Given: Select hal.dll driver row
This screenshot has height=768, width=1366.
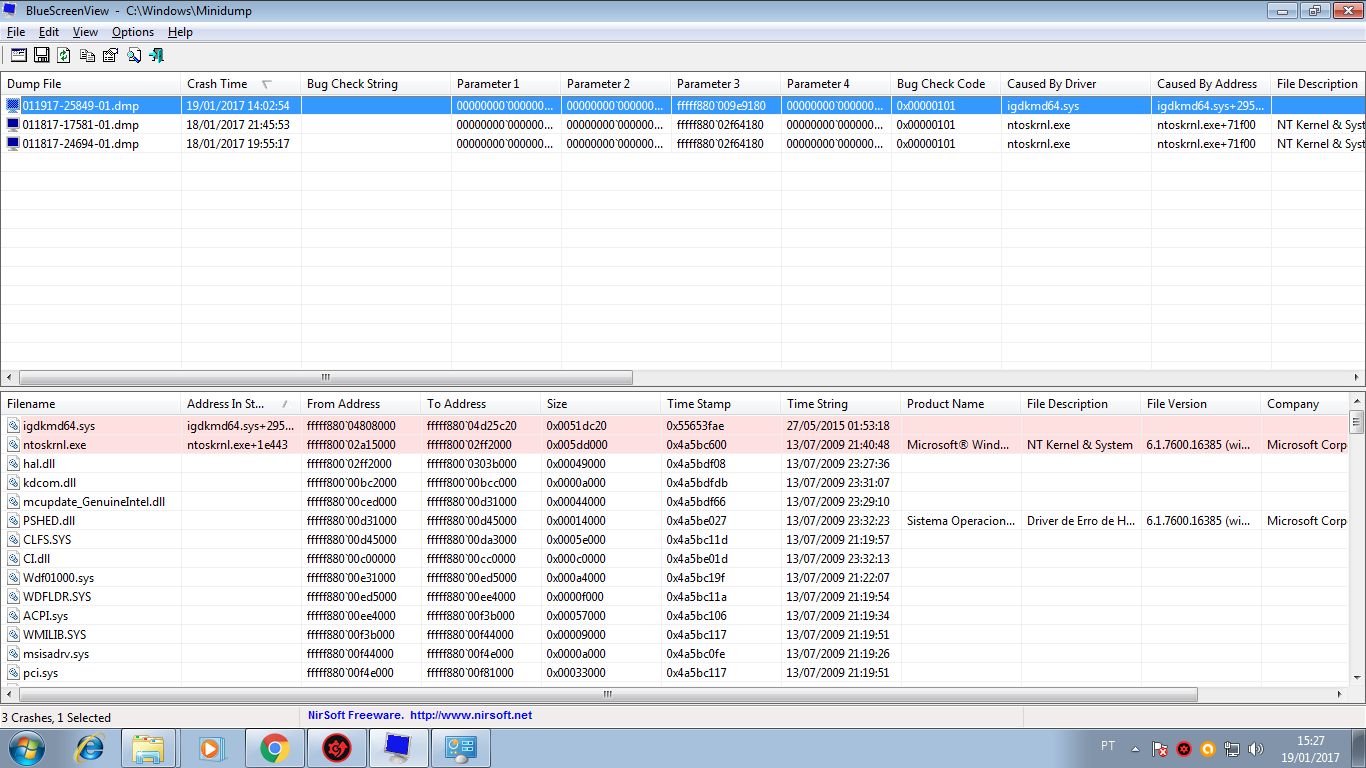Looking at the screenshot, I should click(674, 464).
